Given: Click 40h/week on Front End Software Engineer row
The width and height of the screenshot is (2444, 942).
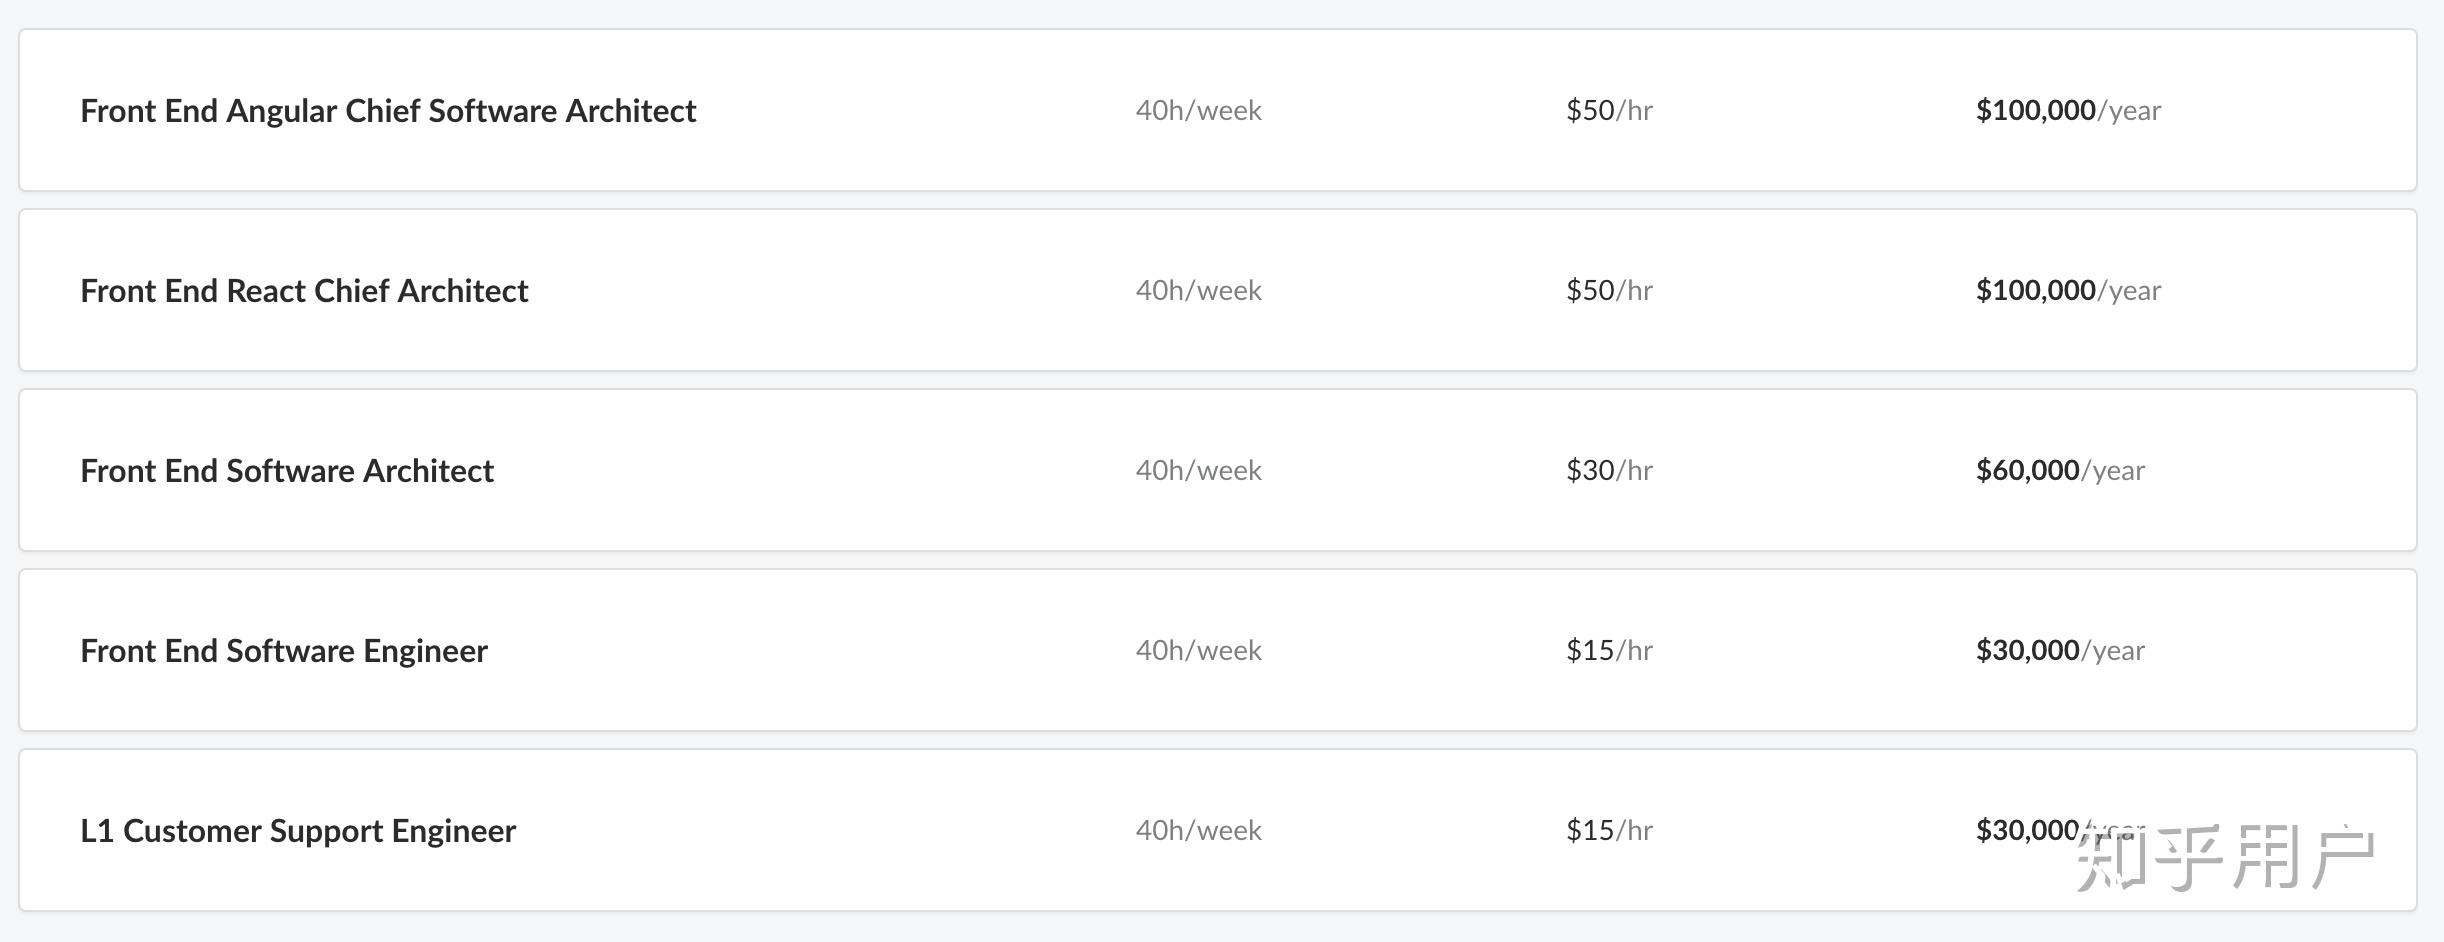Looking at the screenshot, I should [x=1198, y=650].
